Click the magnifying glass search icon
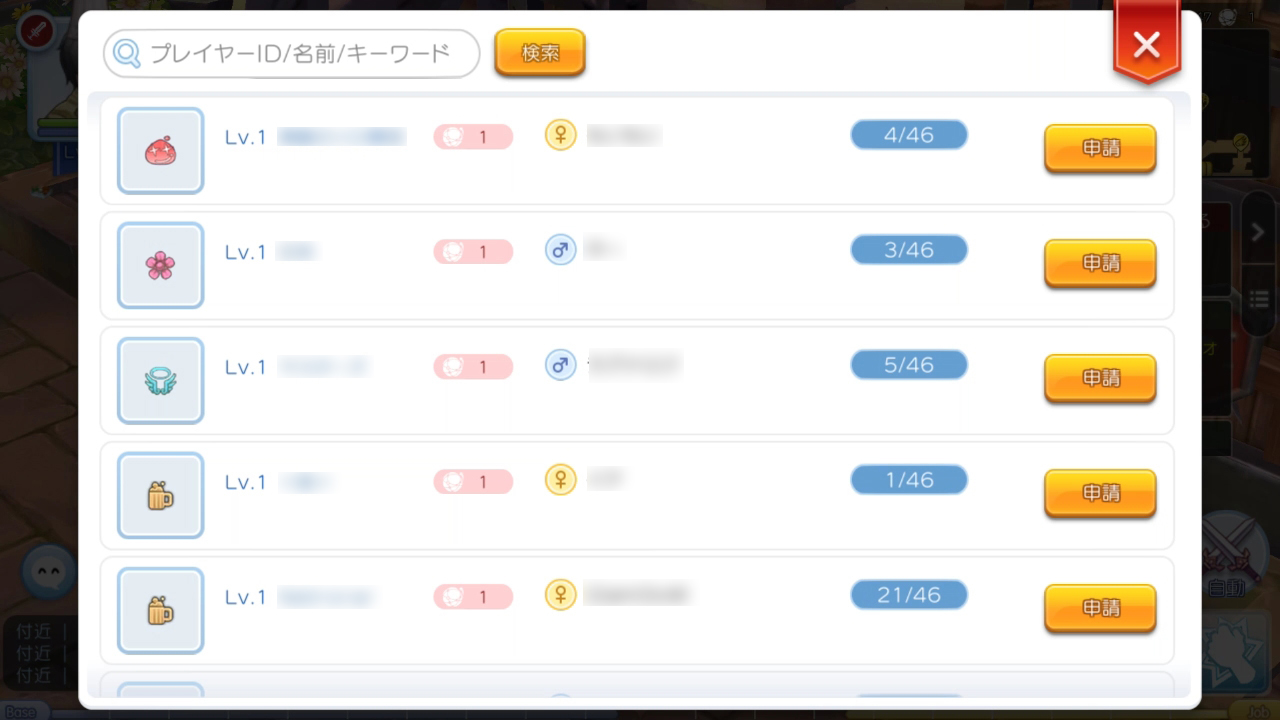This screenshot has height=720, width=1280. [x=127, y=53]
